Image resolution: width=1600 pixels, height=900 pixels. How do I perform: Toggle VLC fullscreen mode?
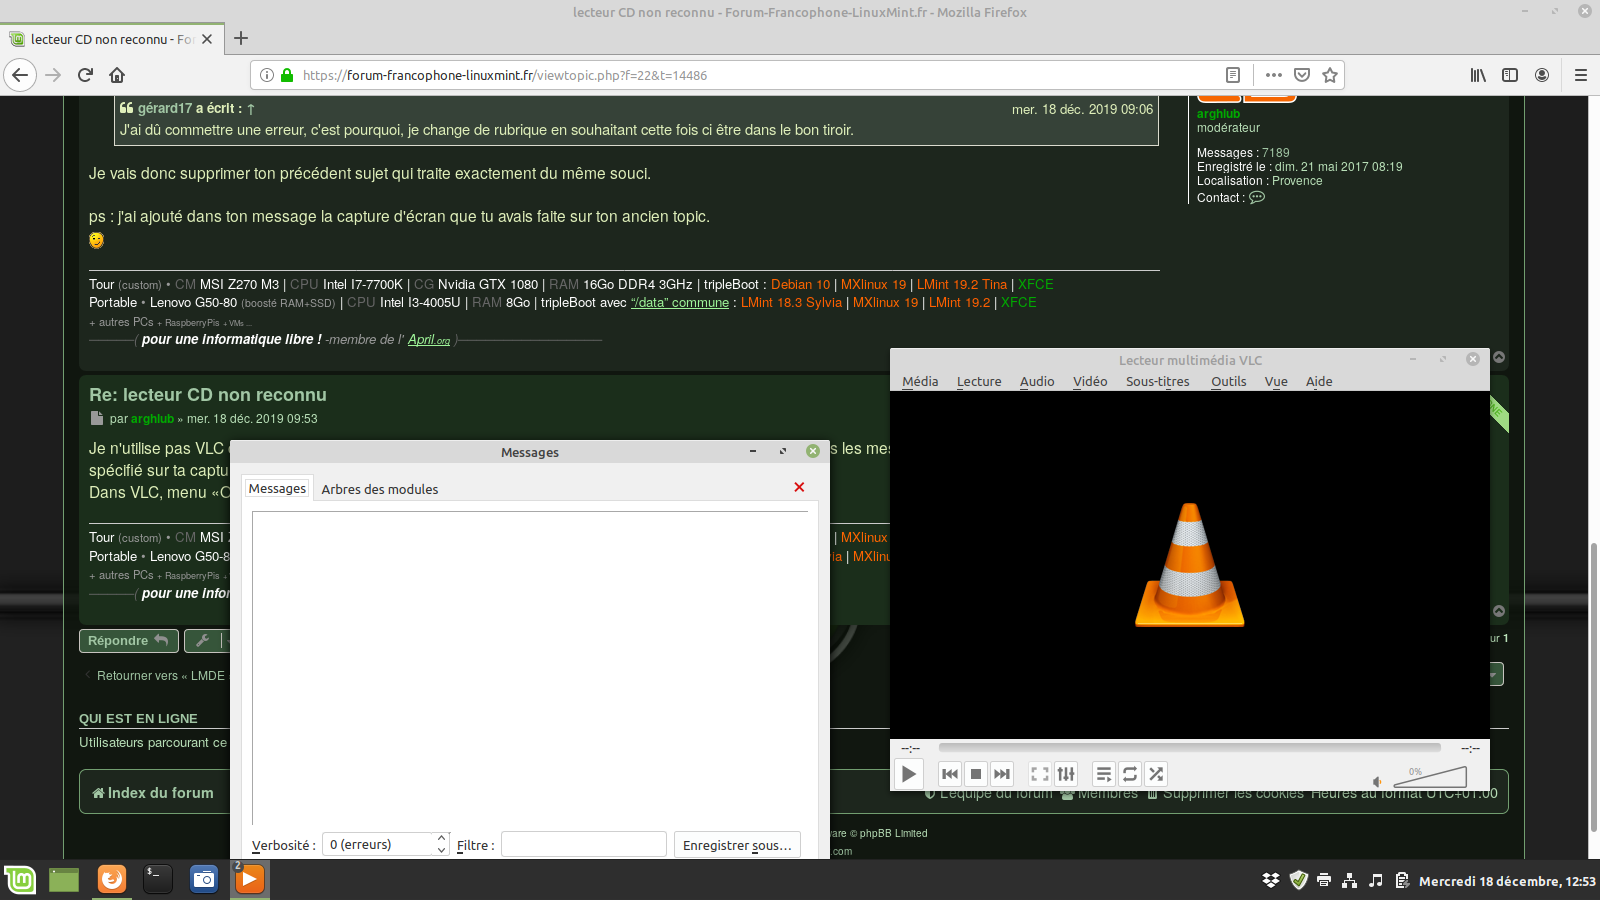point(1040,774)
